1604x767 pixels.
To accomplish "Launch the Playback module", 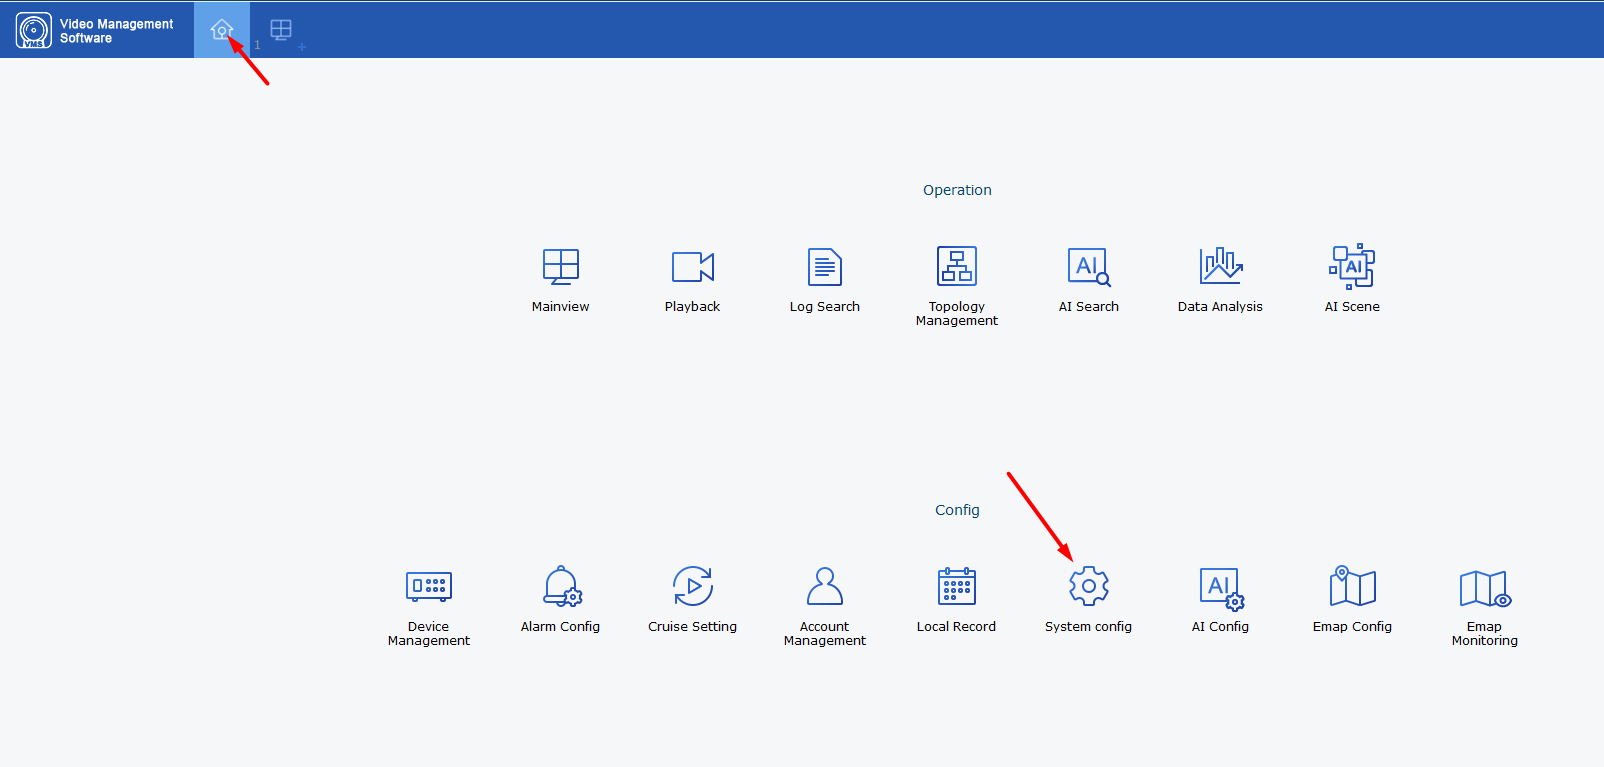I will click(692, 280).
